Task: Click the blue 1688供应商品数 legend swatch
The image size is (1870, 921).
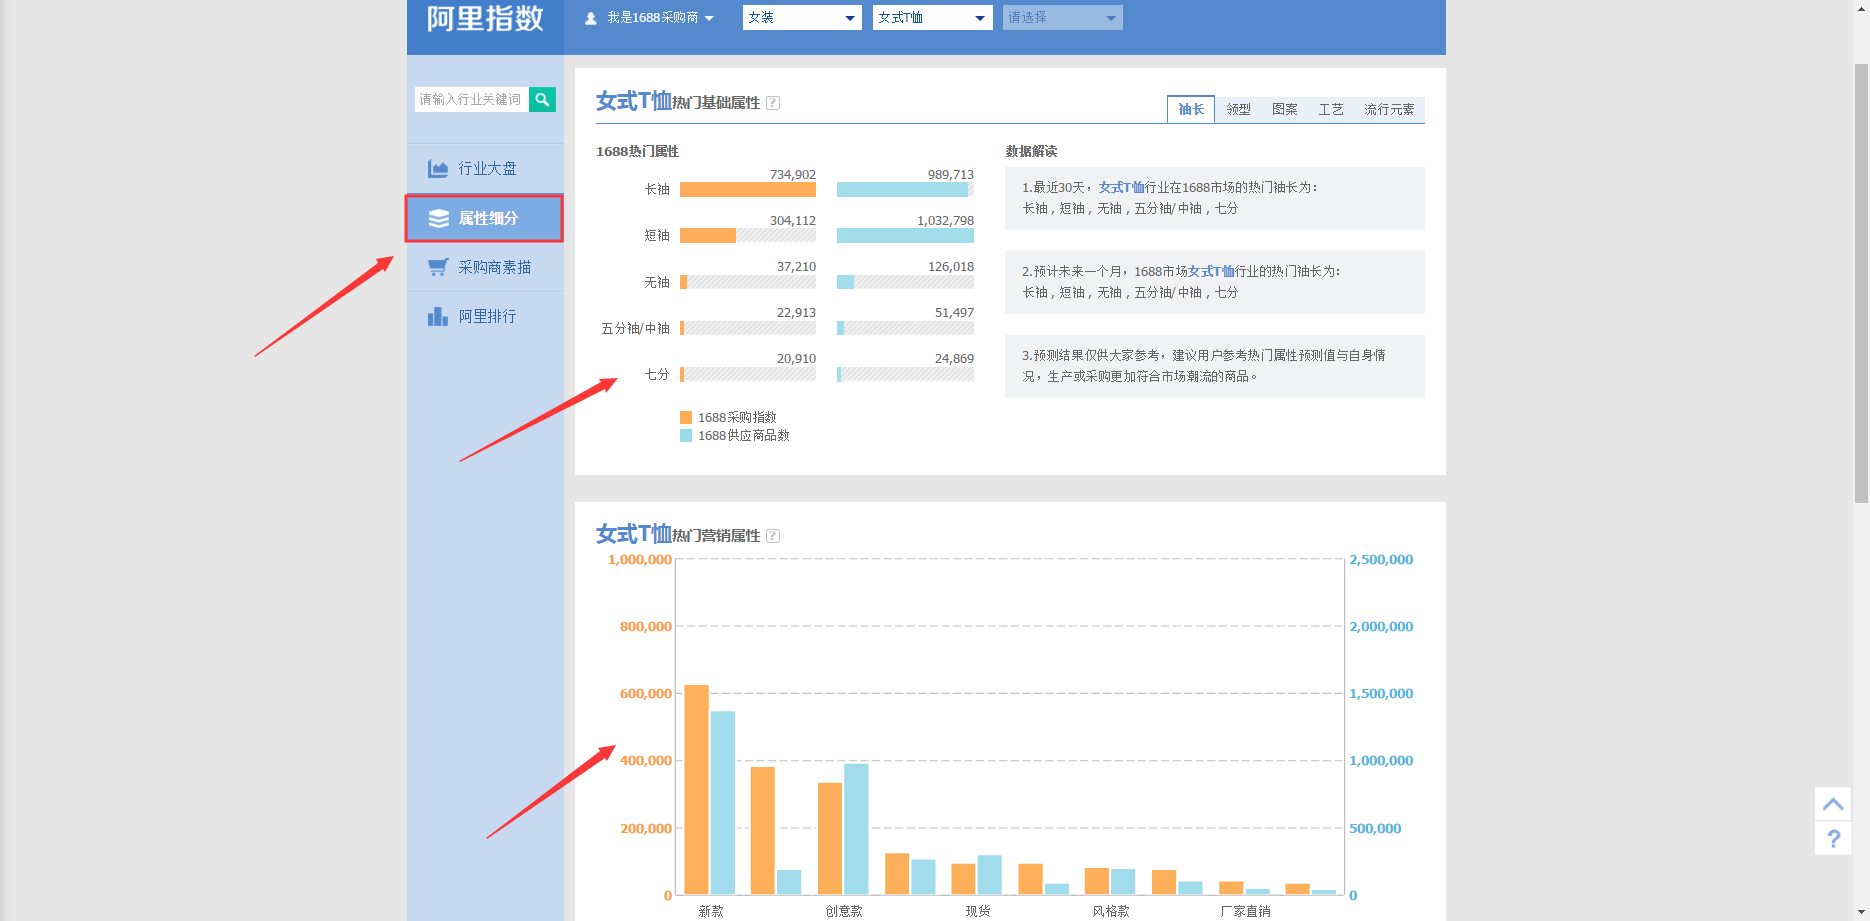Action: [x=686, y=435]
